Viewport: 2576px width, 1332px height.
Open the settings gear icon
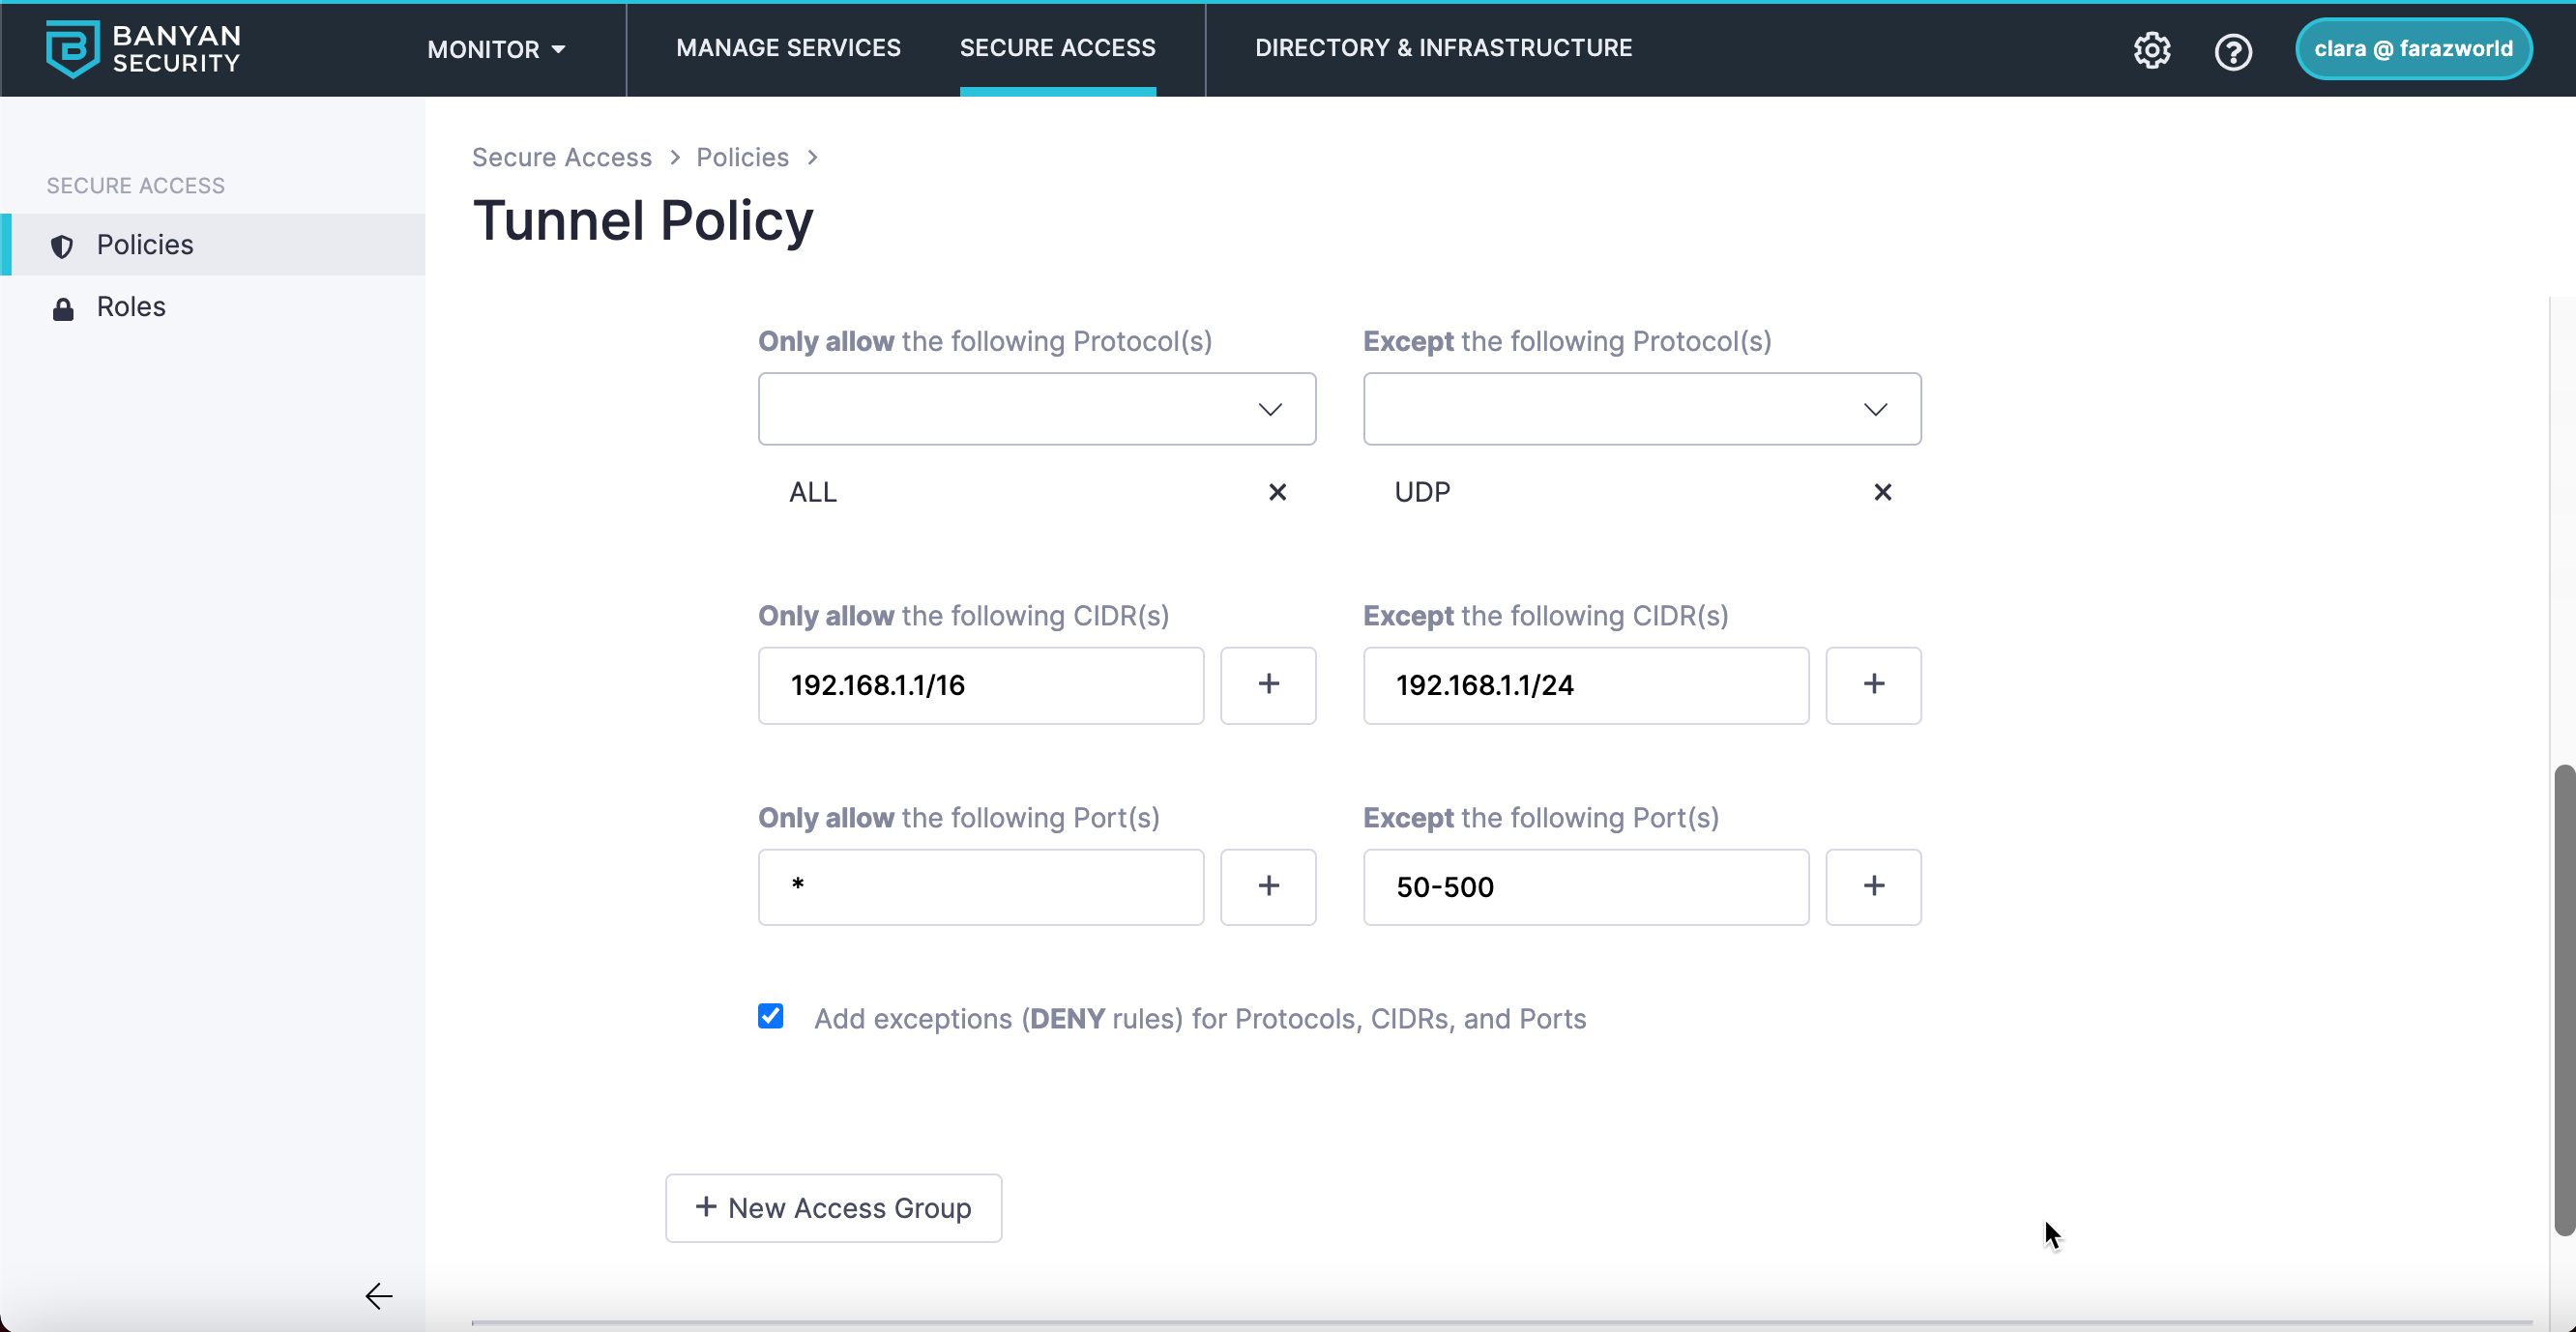pos(2151,50)
